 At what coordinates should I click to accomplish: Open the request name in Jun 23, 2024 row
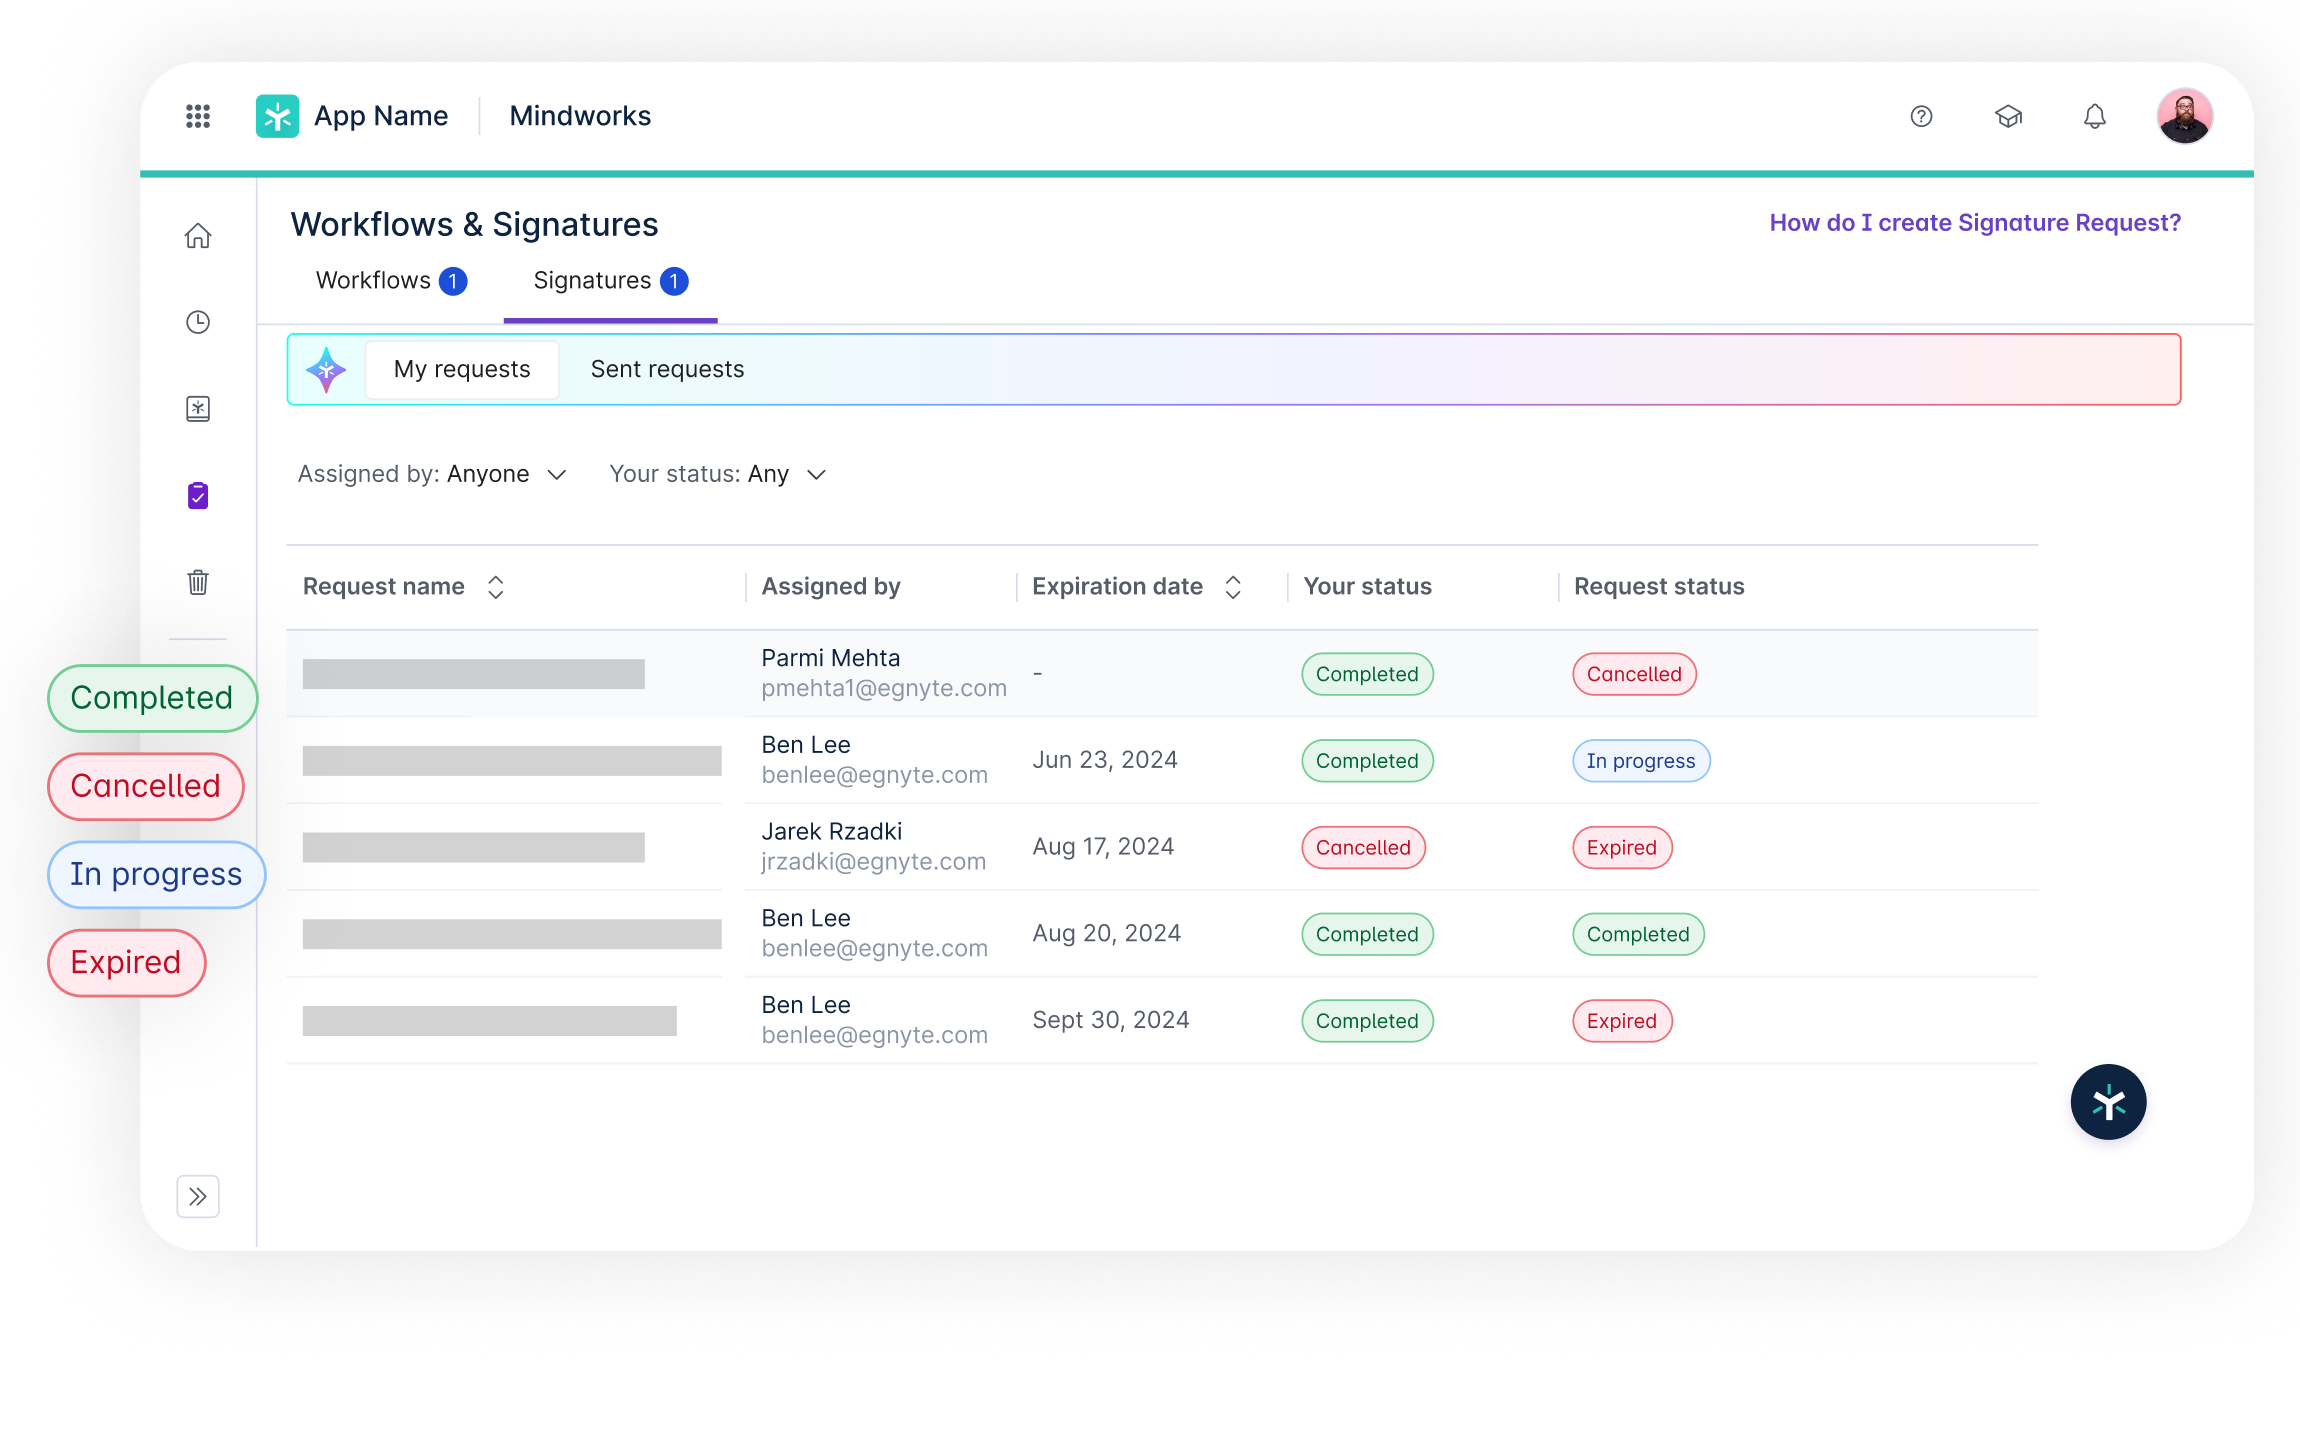[512, 761]
